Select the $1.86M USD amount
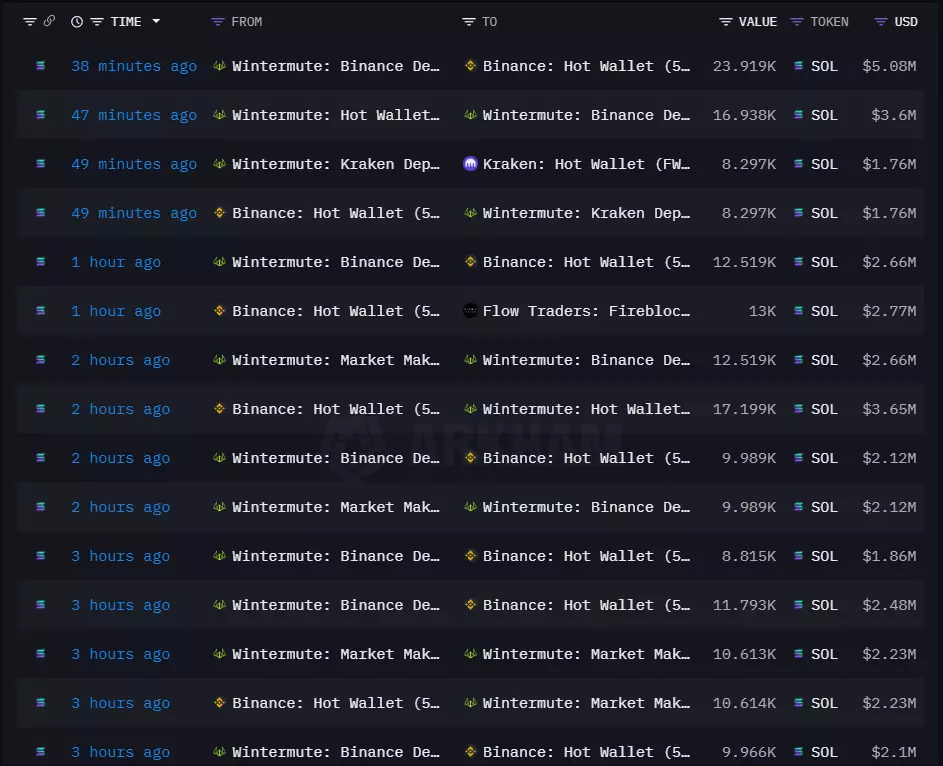Screen dimensions: 943x766 click(x=889, y=556)
